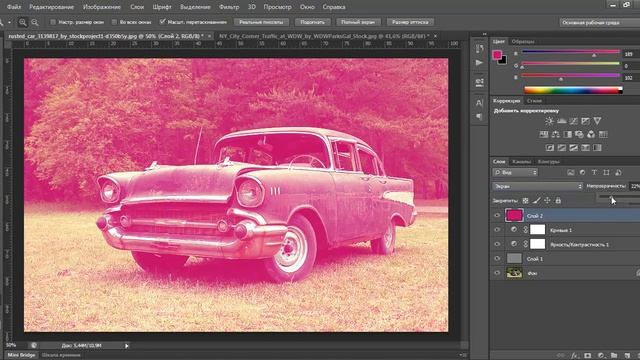Add a Threshold adjustment icon
The image size is (640, 360).
click(573, 148)
